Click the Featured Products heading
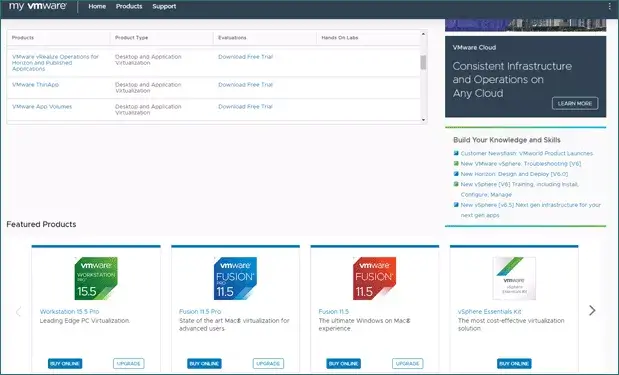Viewport: 619px width, 375px height. click(41, 224)
